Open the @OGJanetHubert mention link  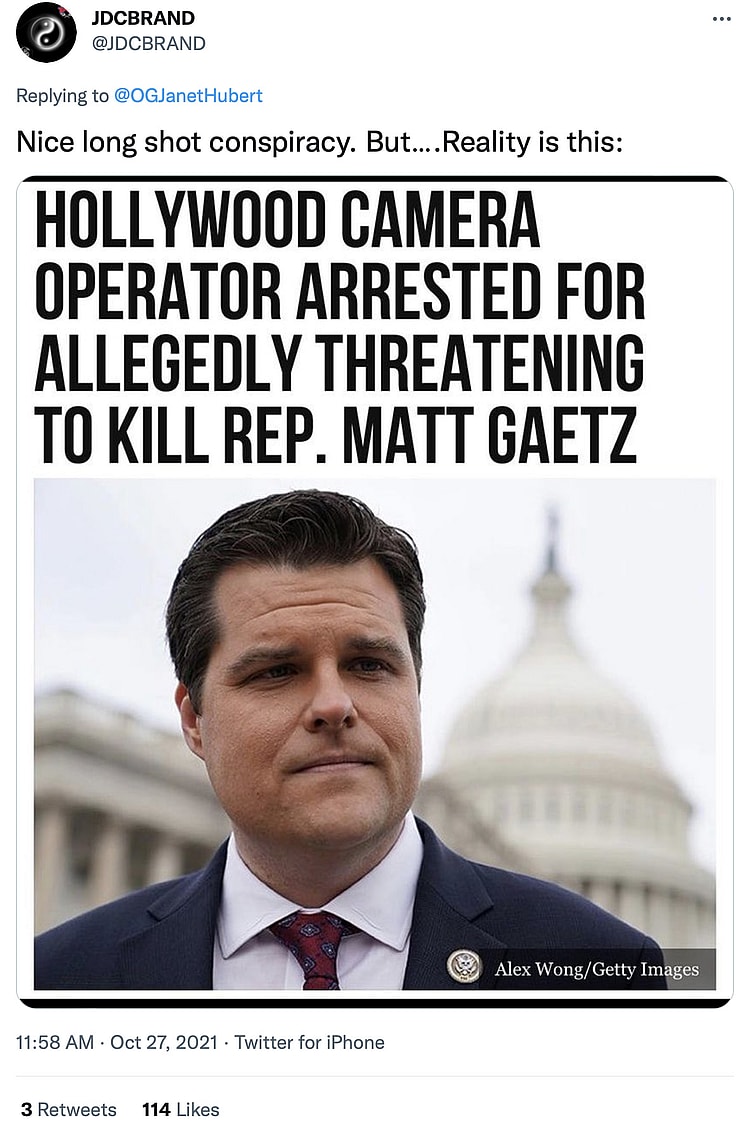point(188,96)
